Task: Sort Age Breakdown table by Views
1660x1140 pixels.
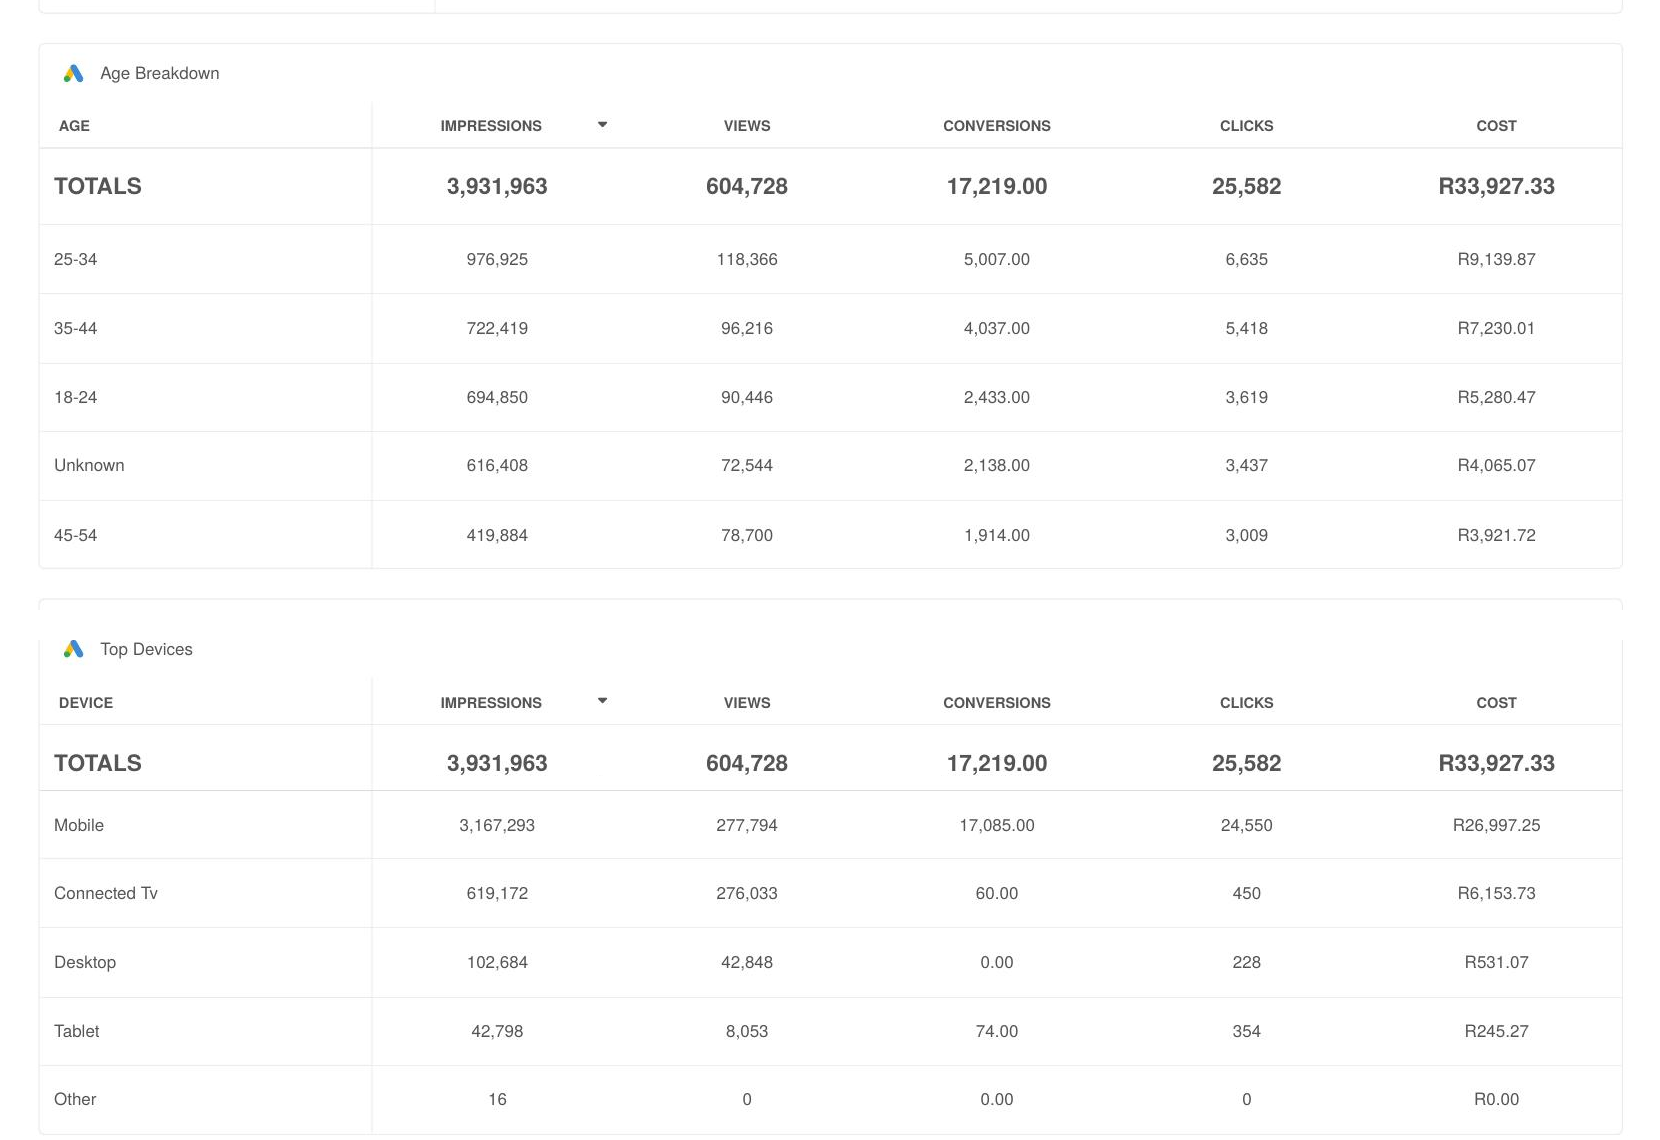Action: point(747,126)
